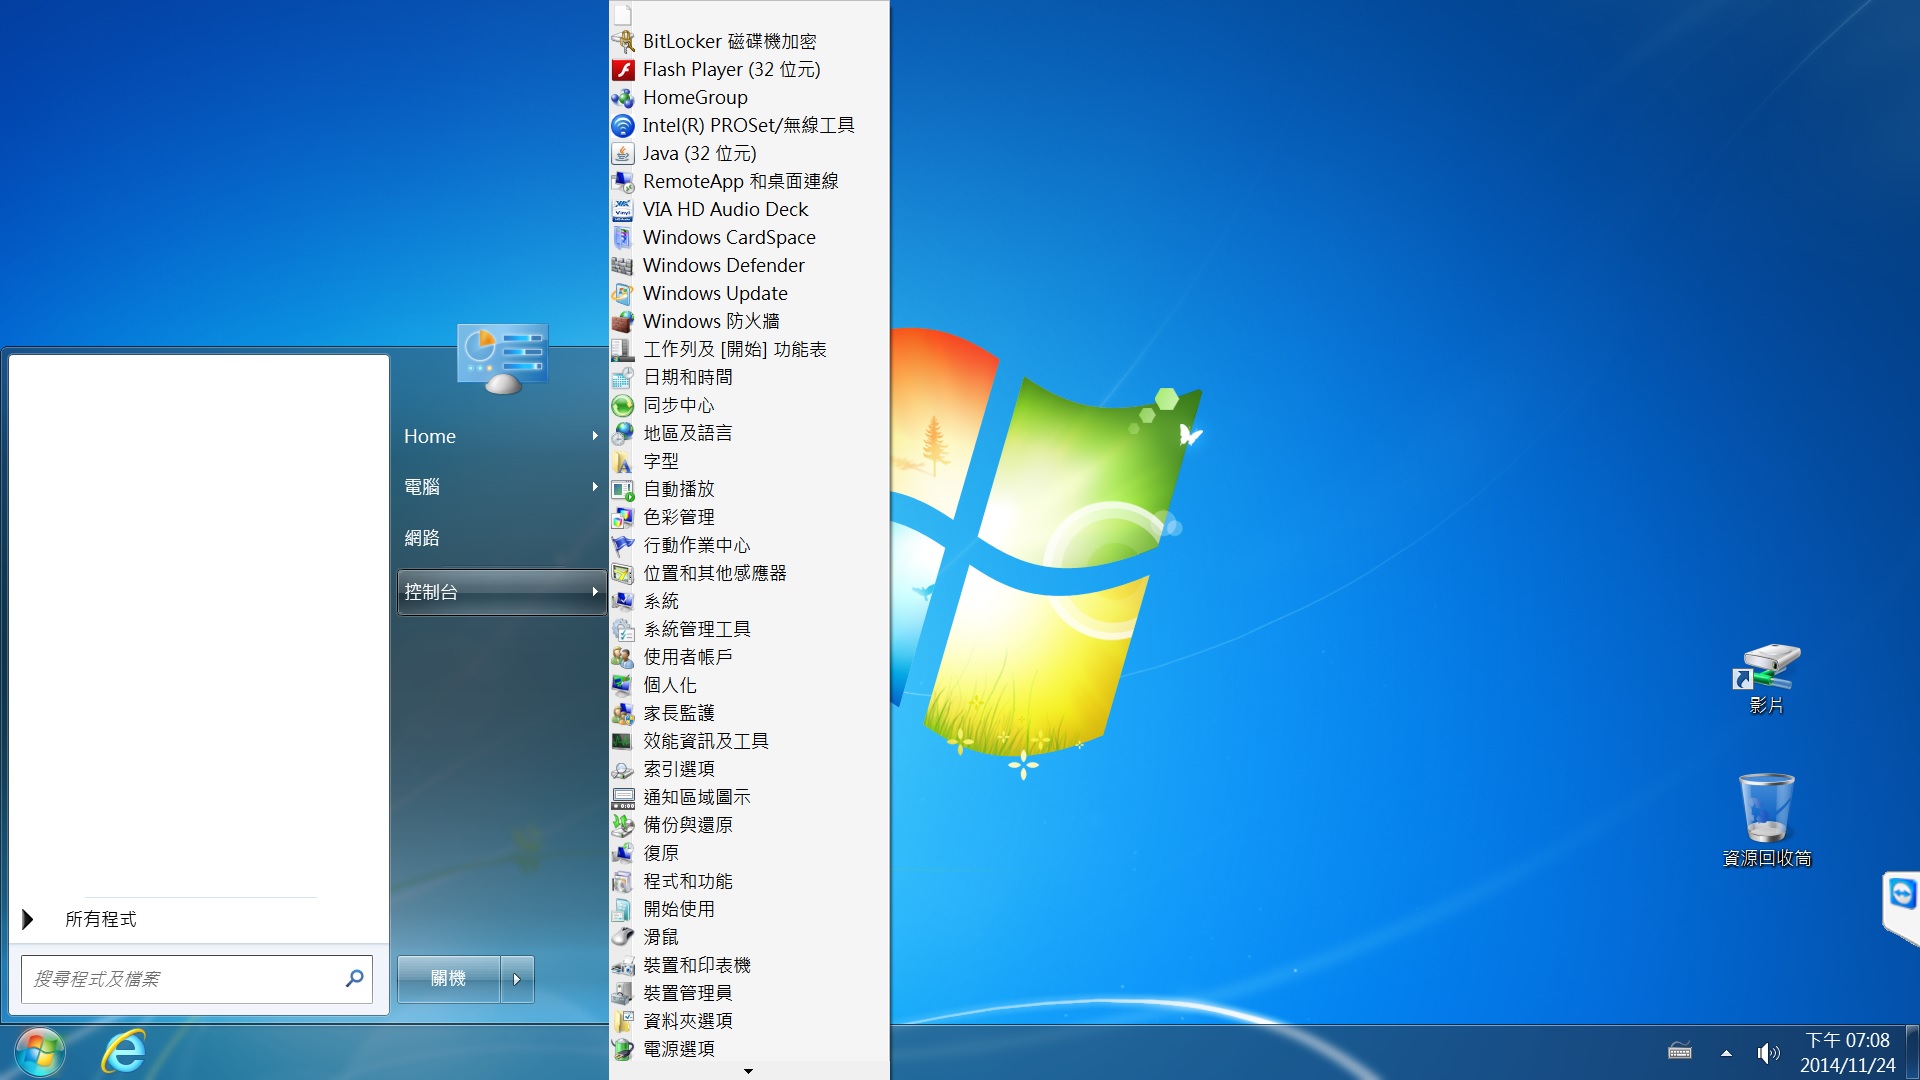The height and width of the screenshot is (1080, 1920).
Task: Open BitLocker 磁碟機加密 icon
Action: point(623,42)
